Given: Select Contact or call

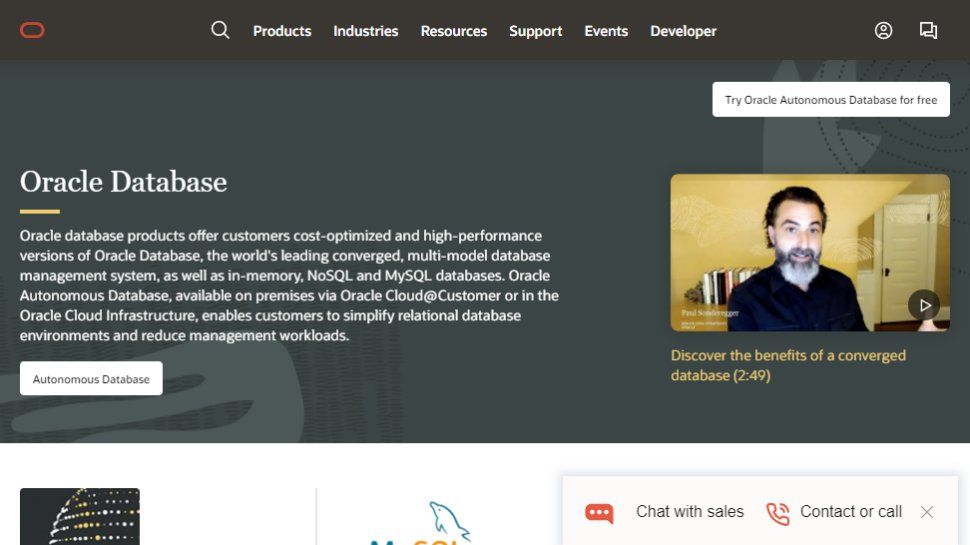Looking at the screenshot, I should [x=851, y=512].
